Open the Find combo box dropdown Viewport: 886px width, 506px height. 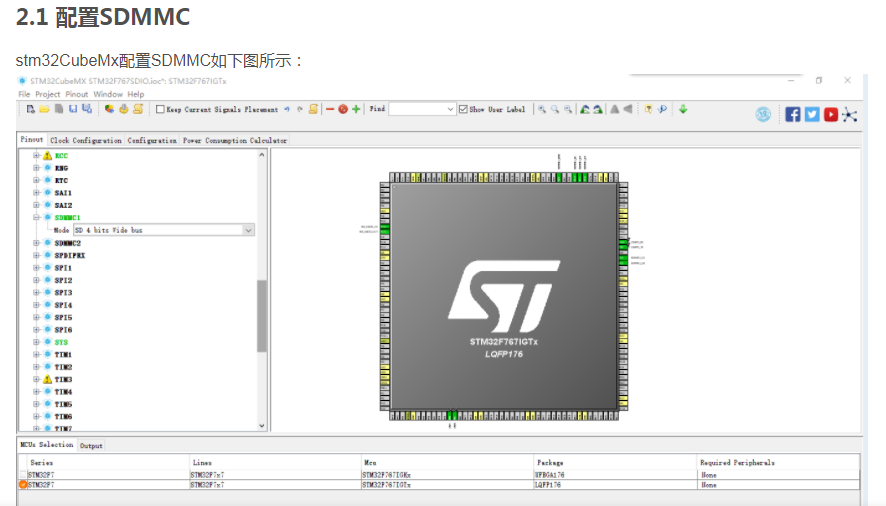pyautogui.click(x=450, y=109)
